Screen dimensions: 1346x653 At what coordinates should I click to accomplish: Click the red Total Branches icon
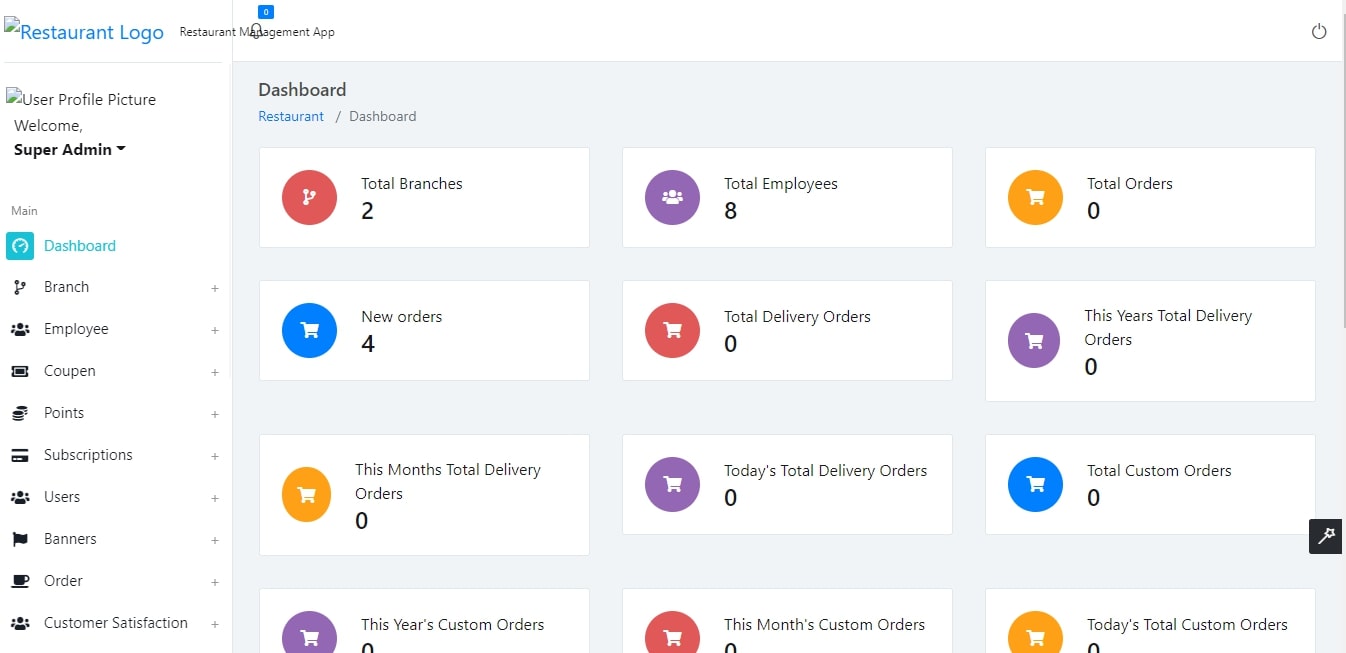point(309,197)
